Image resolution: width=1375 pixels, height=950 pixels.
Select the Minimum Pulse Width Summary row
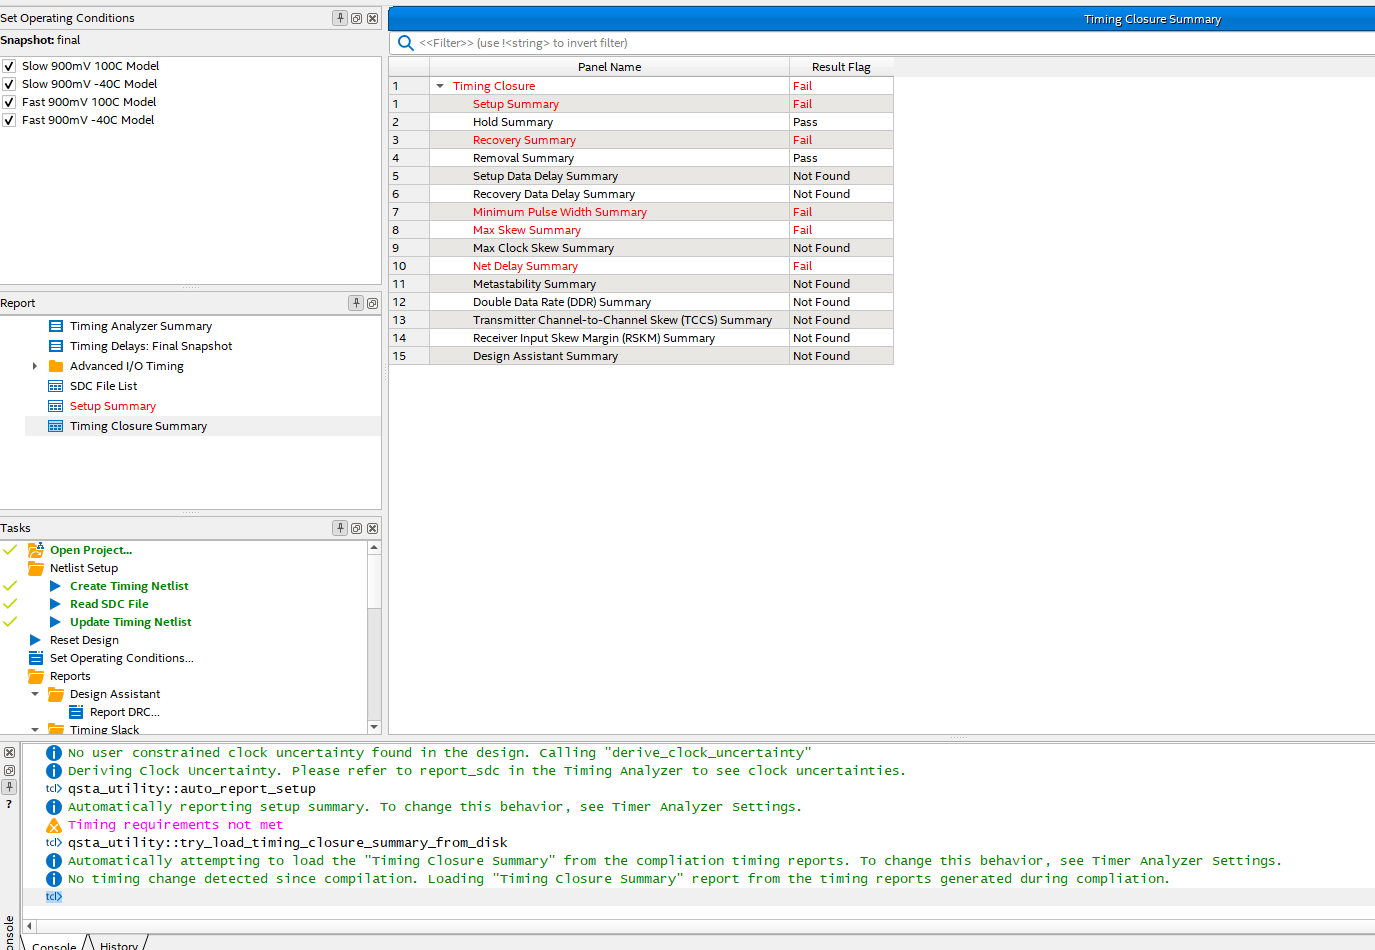pyautogui.click(x=641, y=212)
